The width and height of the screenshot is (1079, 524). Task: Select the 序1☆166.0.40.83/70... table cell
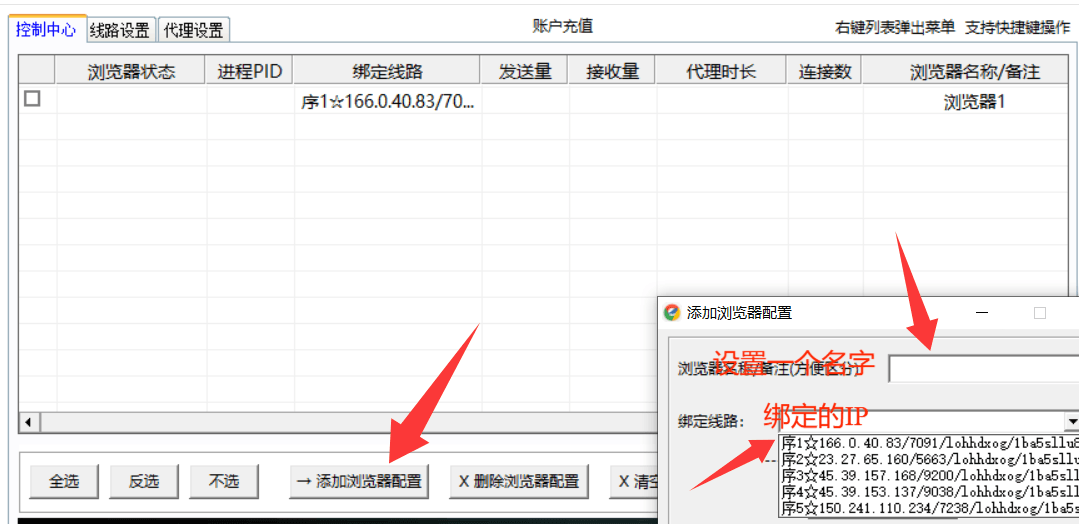pos(387,102)
